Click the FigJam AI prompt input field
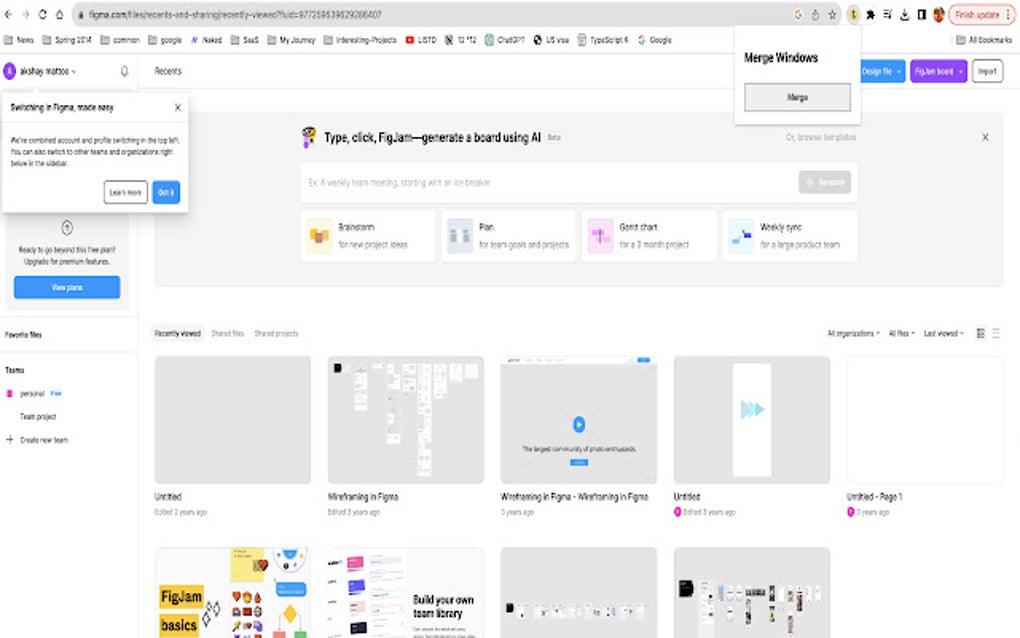Screen dimensions: 1020x638 [x=550, y=182]
